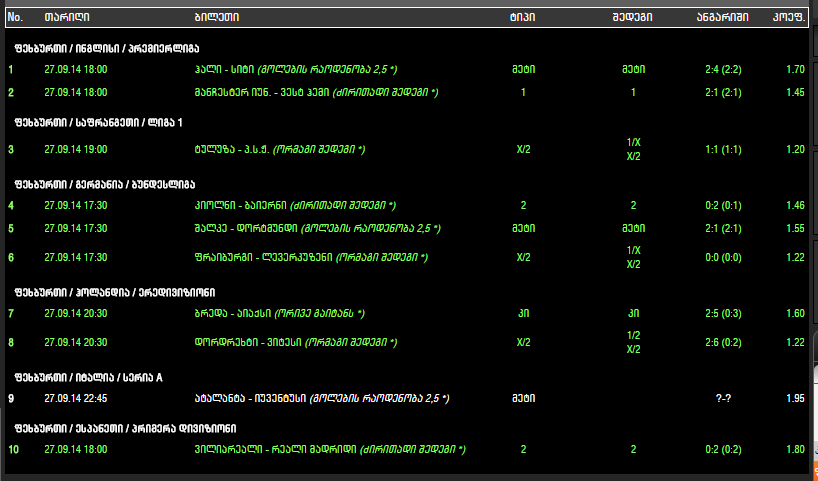Click the coefficient '1.70'
The width and height of the screenshot is (818, 481).
point(796,69)
